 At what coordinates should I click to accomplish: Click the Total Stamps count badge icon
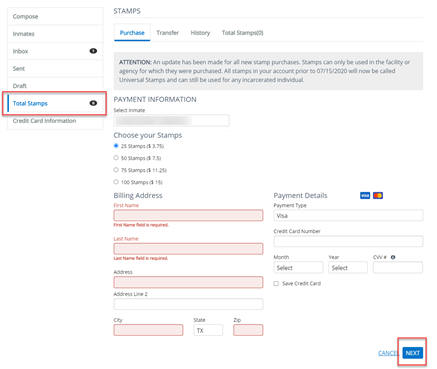click(x=93, y=103)
